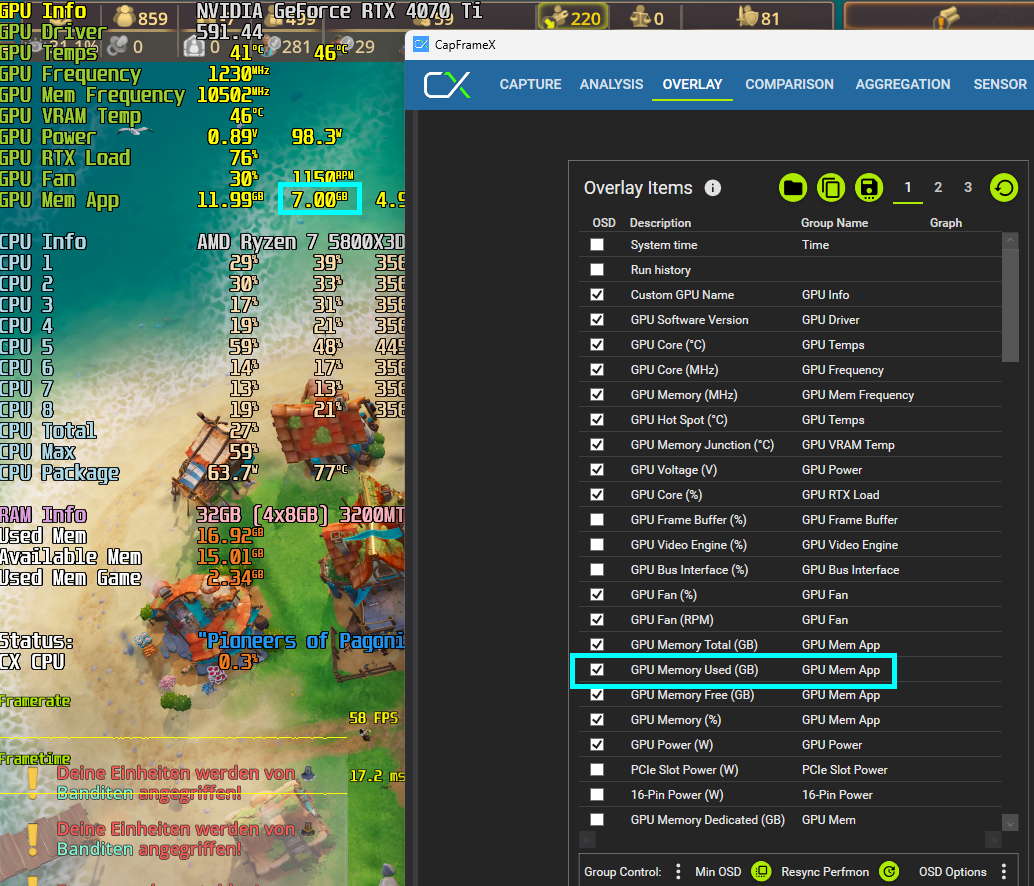
Task: Click the 81 shield counter in game
Action: coord(758,18)
